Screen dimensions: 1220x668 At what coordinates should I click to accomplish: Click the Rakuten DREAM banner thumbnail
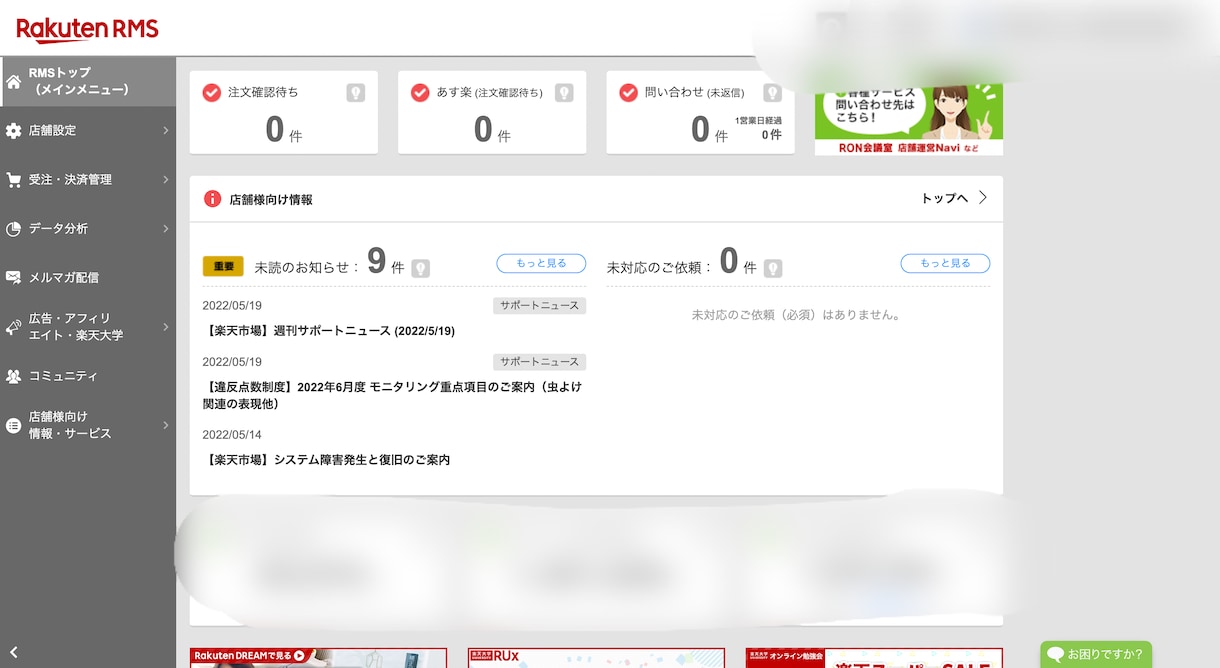pos(318,658)
